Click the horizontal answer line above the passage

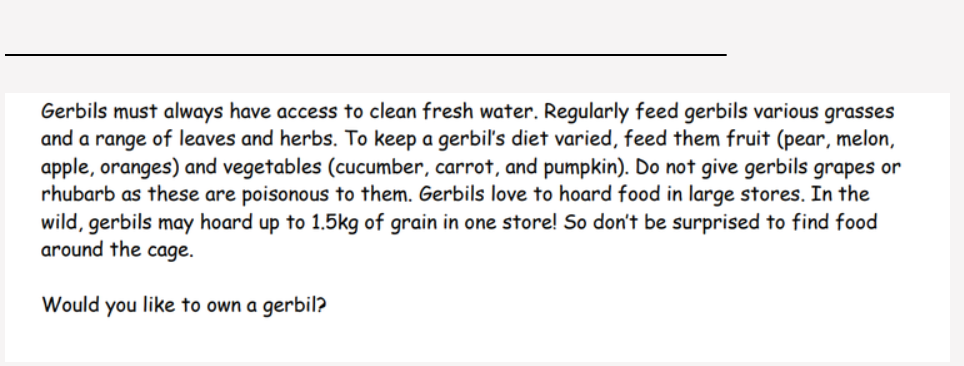coord(366,55)
